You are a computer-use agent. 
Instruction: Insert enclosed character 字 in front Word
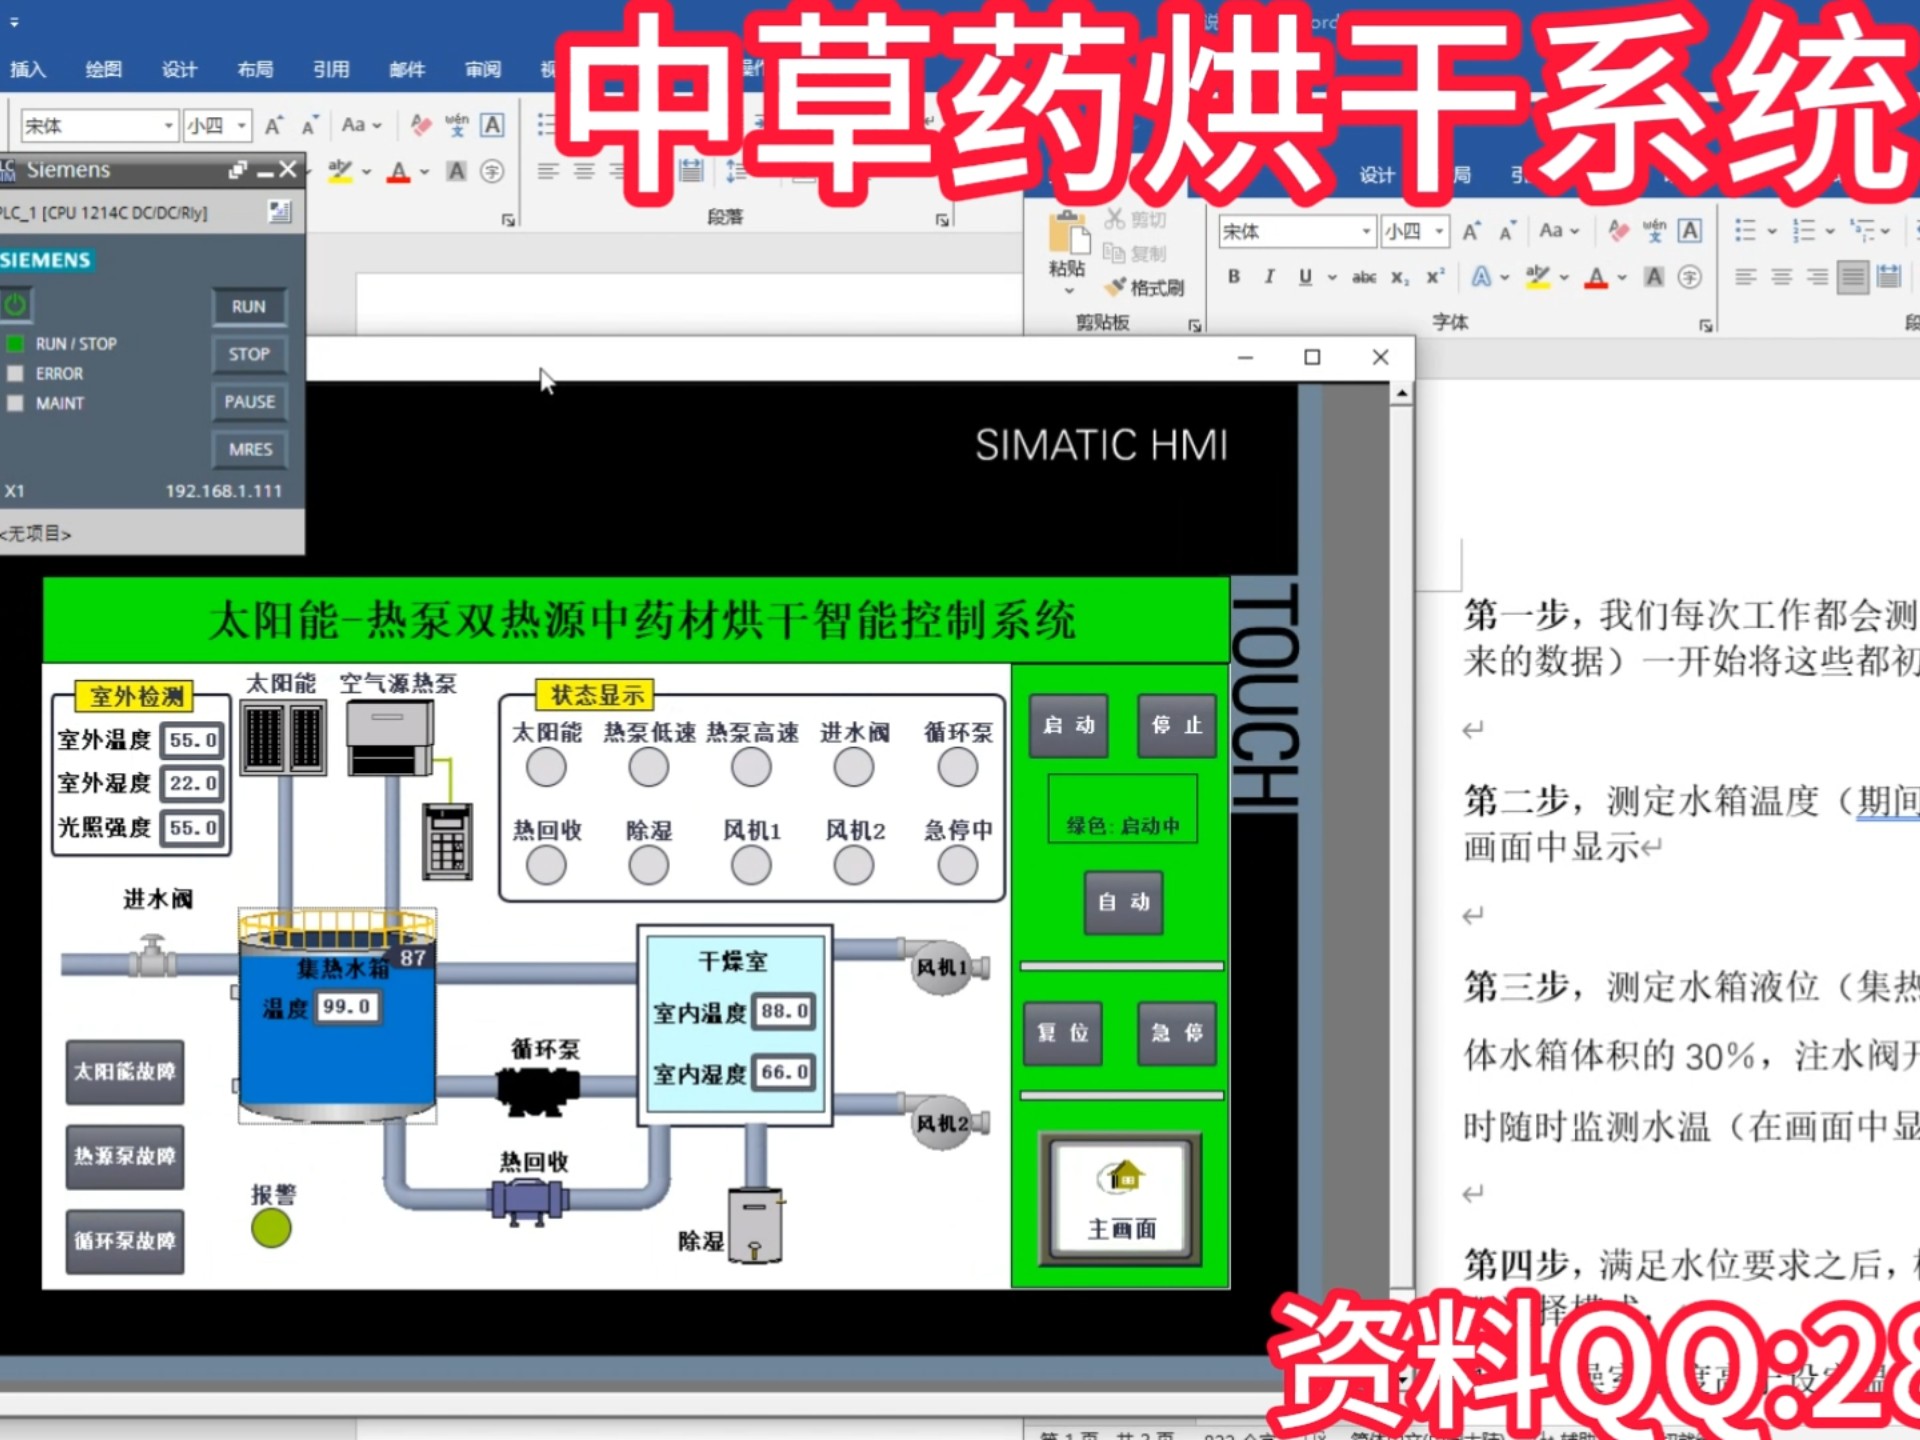[1690, 277]
